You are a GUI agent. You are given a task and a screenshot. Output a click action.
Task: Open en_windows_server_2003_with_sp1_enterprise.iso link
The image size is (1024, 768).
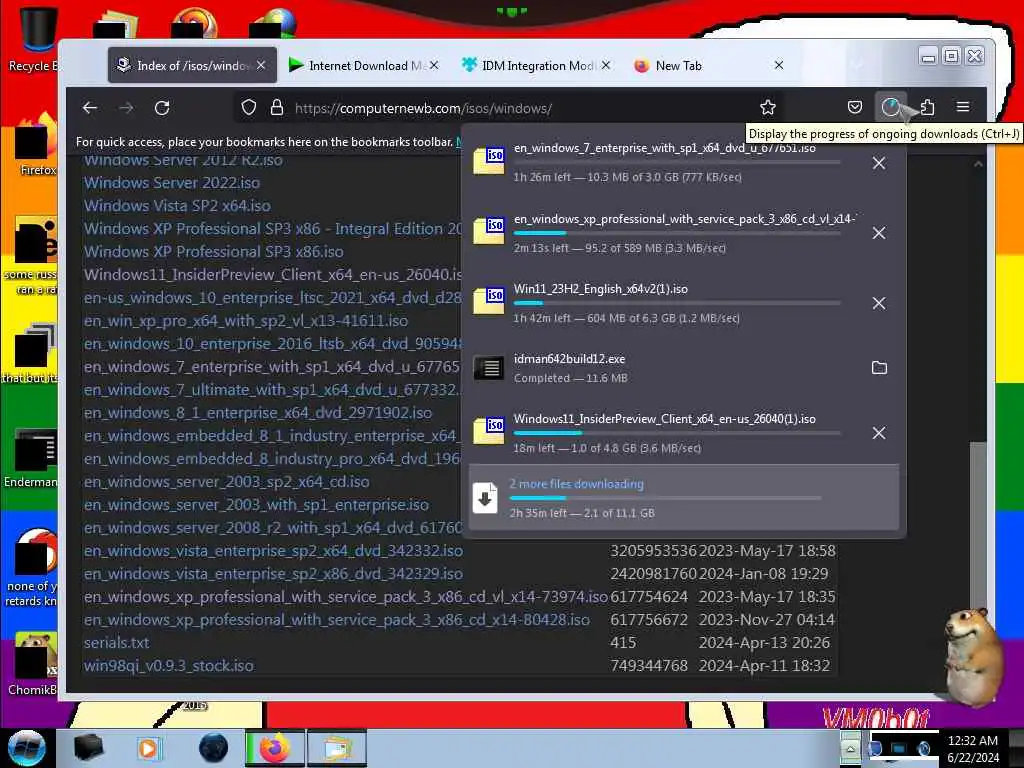tap(256, 505)
